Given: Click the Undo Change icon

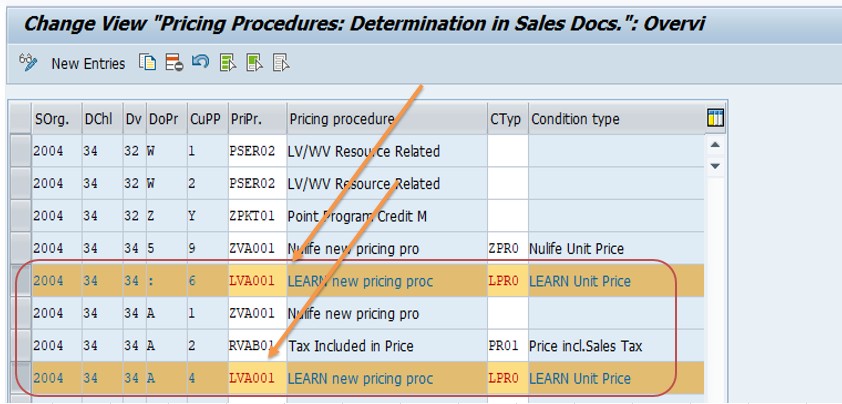Looking at the screenshot, I should (200, 63).
